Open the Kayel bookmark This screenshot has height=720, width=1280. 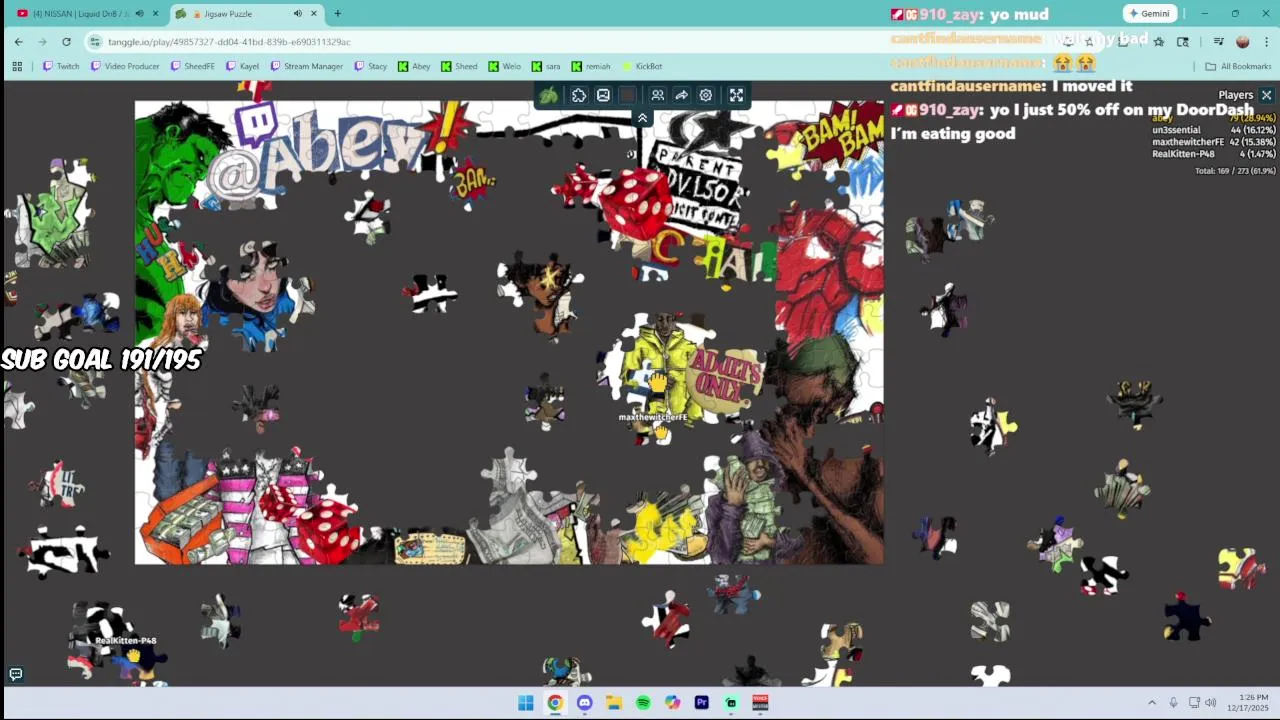point(242,66)
